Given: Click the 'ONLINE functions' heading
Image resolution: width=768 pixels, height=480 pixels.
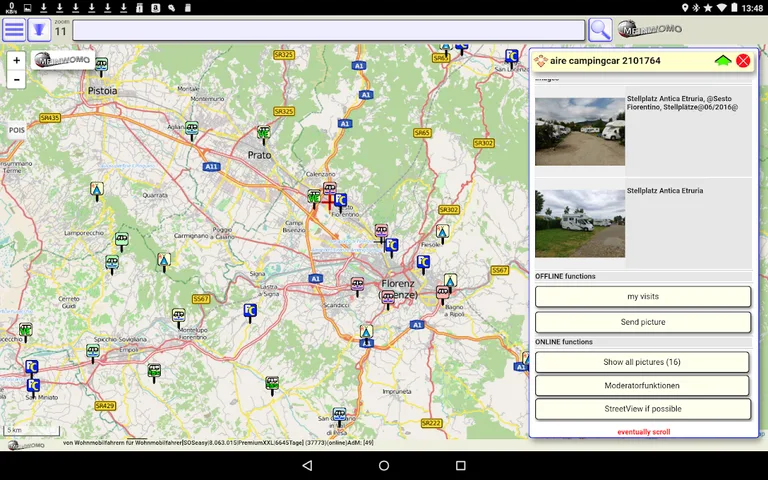Looking at the screenshot, I should 564,342.
